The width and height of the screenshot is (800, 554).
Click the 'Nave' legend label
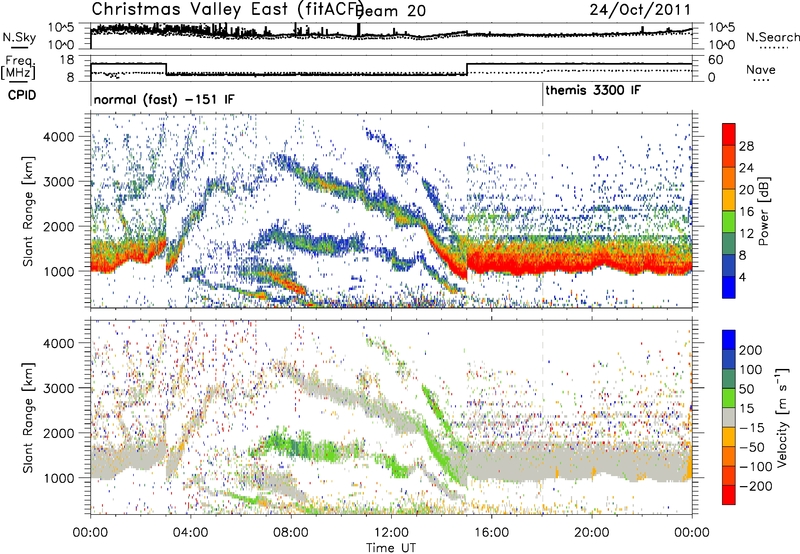coord(761,69)
